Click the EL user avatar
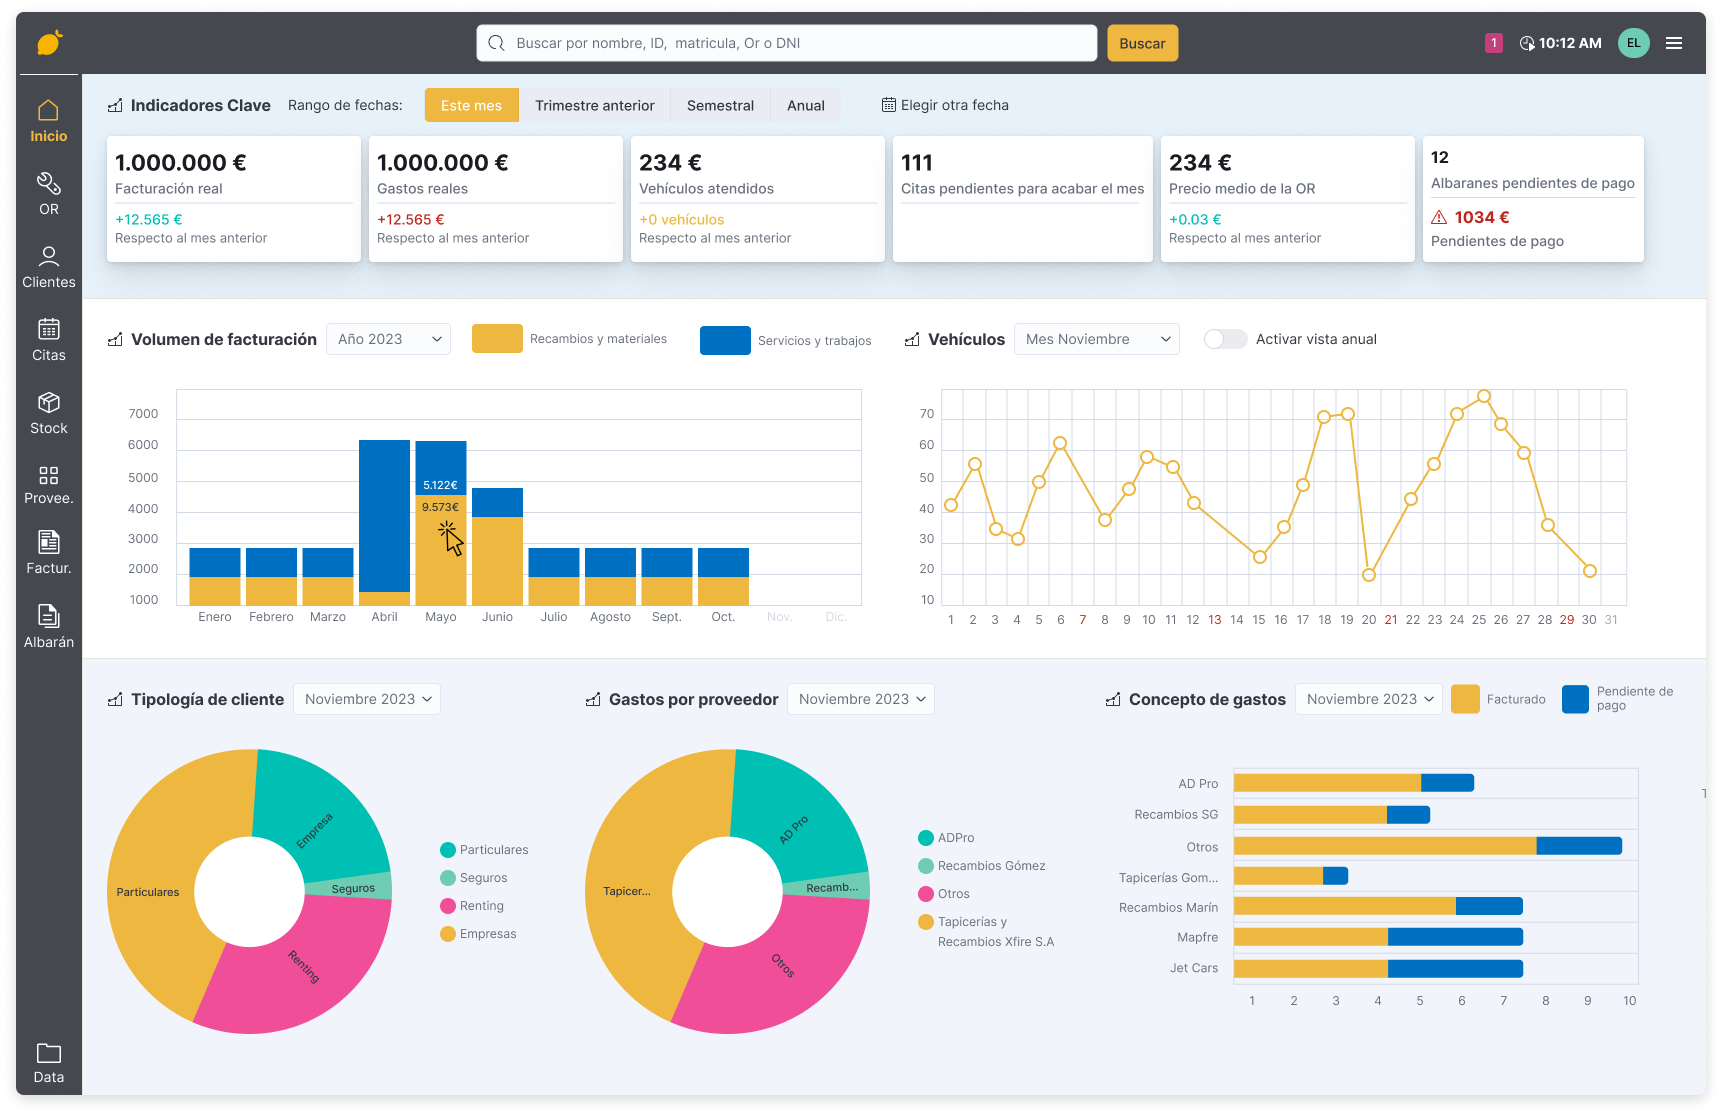1722x1115 pixels. tap(1633, 43)
